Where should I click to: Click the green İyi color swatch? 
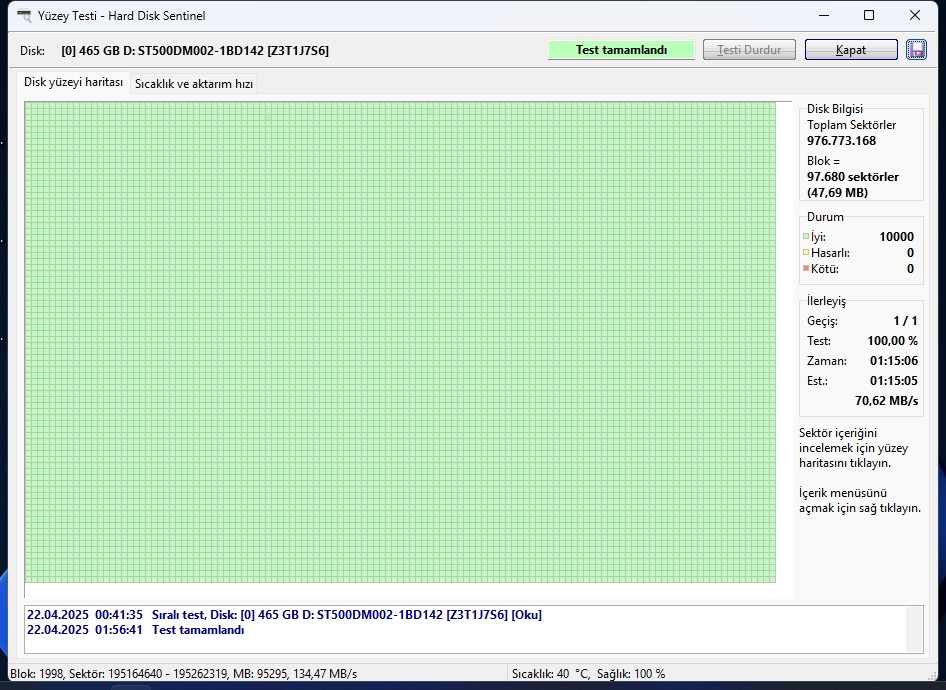point(805,236)
